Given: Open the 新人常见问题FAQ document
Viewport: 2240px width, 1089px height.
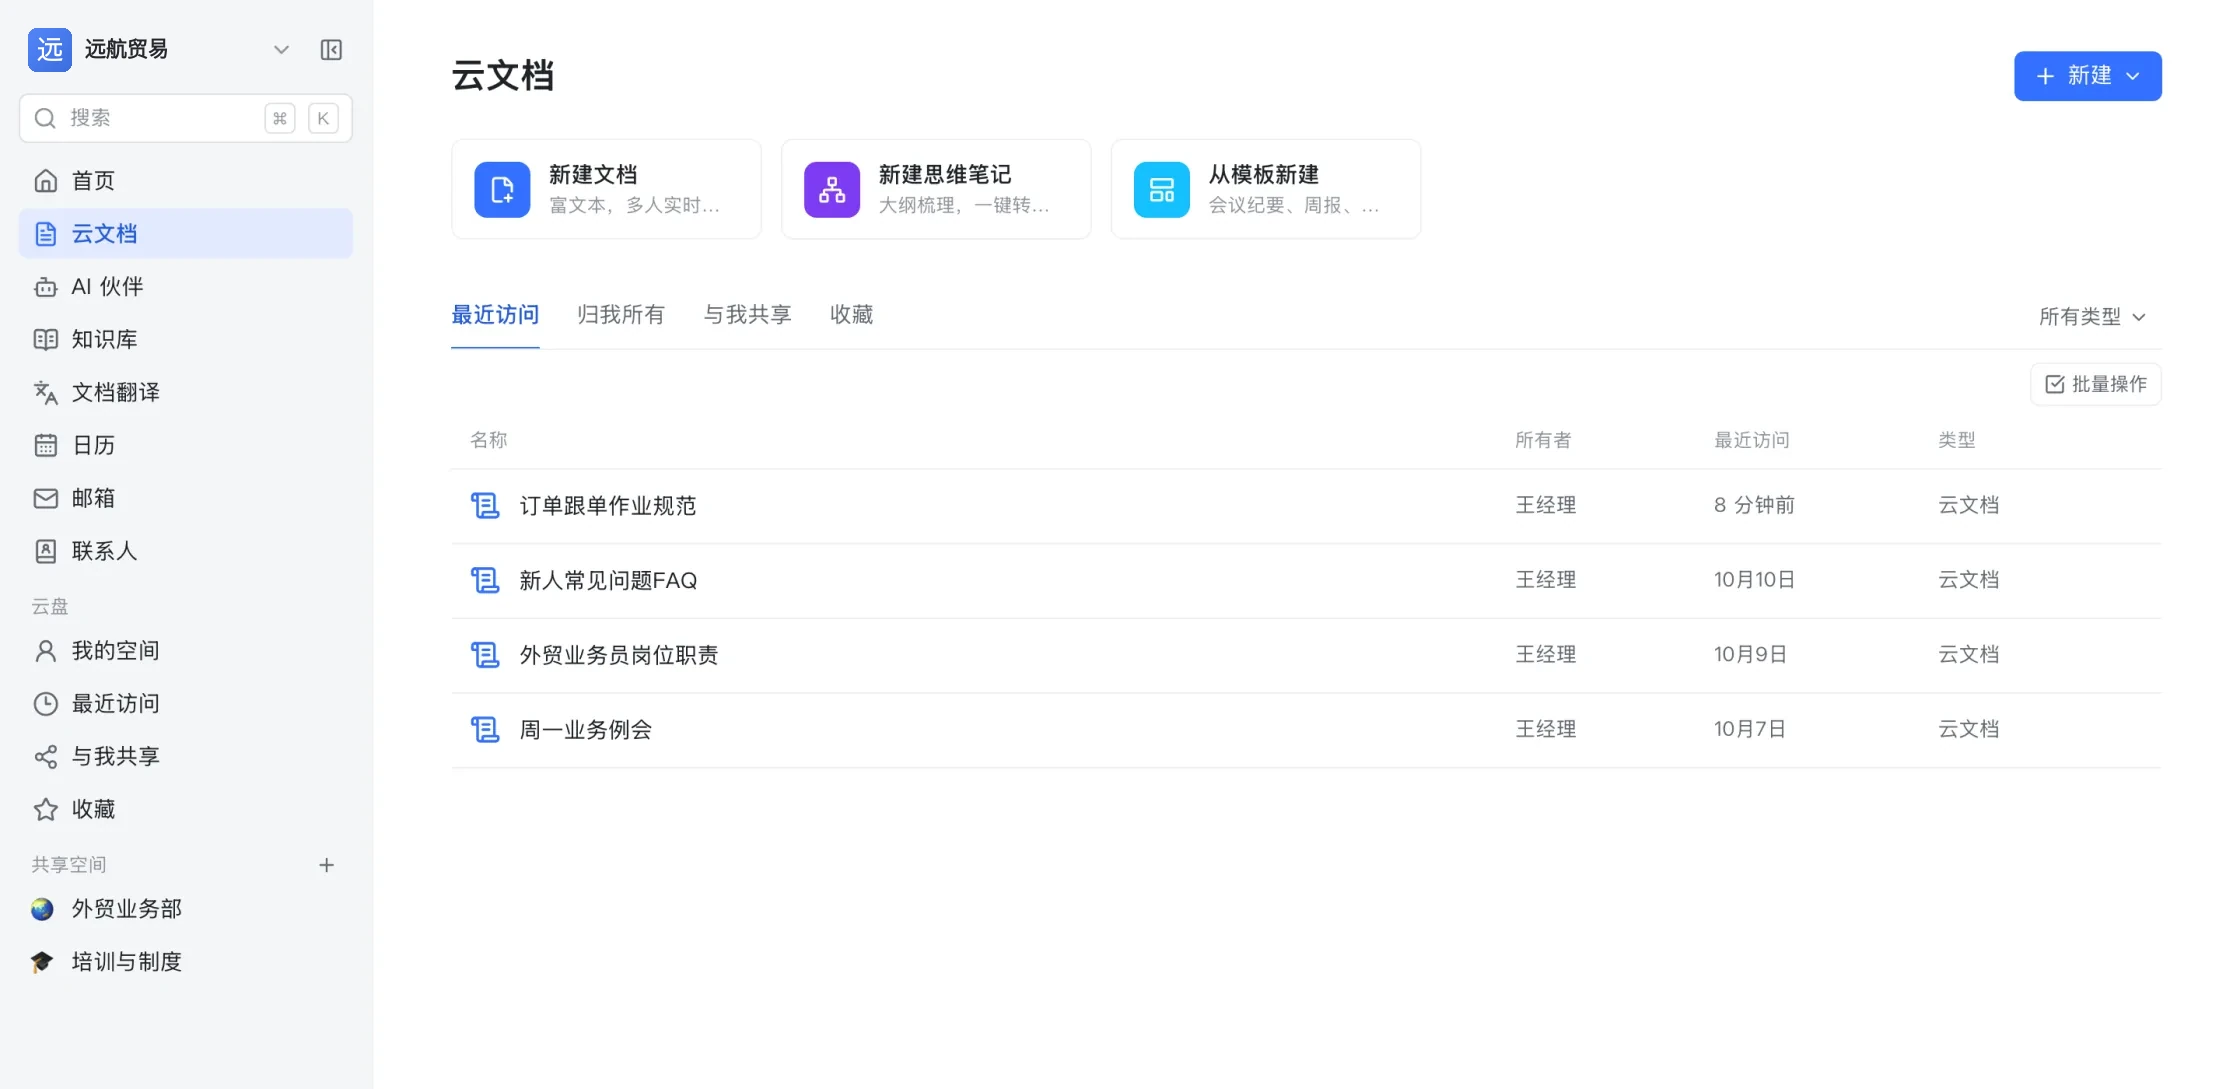Looking at the screenshot, I should click(x=608, y=581).
